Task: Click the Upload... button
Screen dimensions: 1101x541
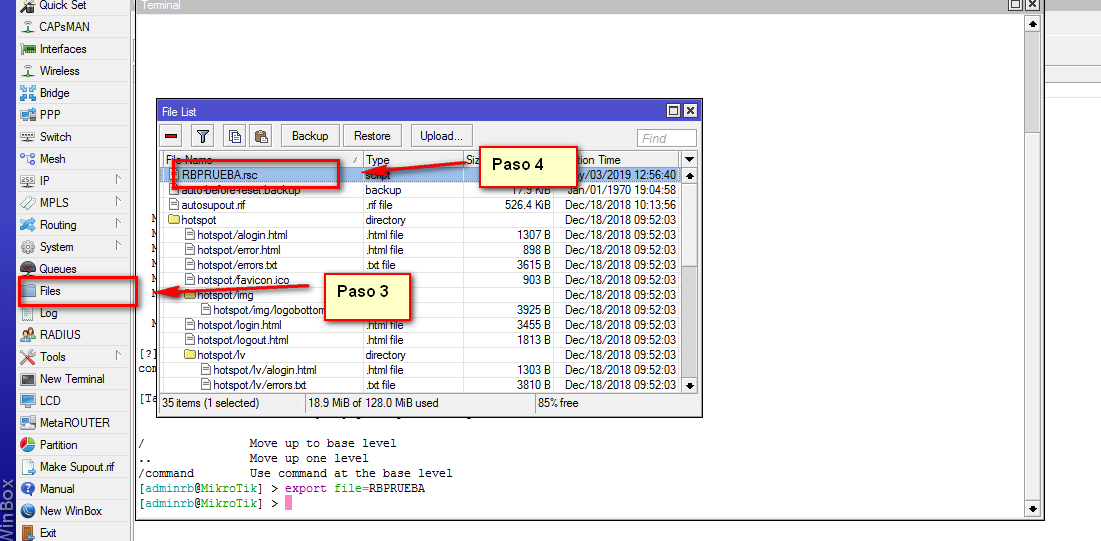Action: pos(441,136)
